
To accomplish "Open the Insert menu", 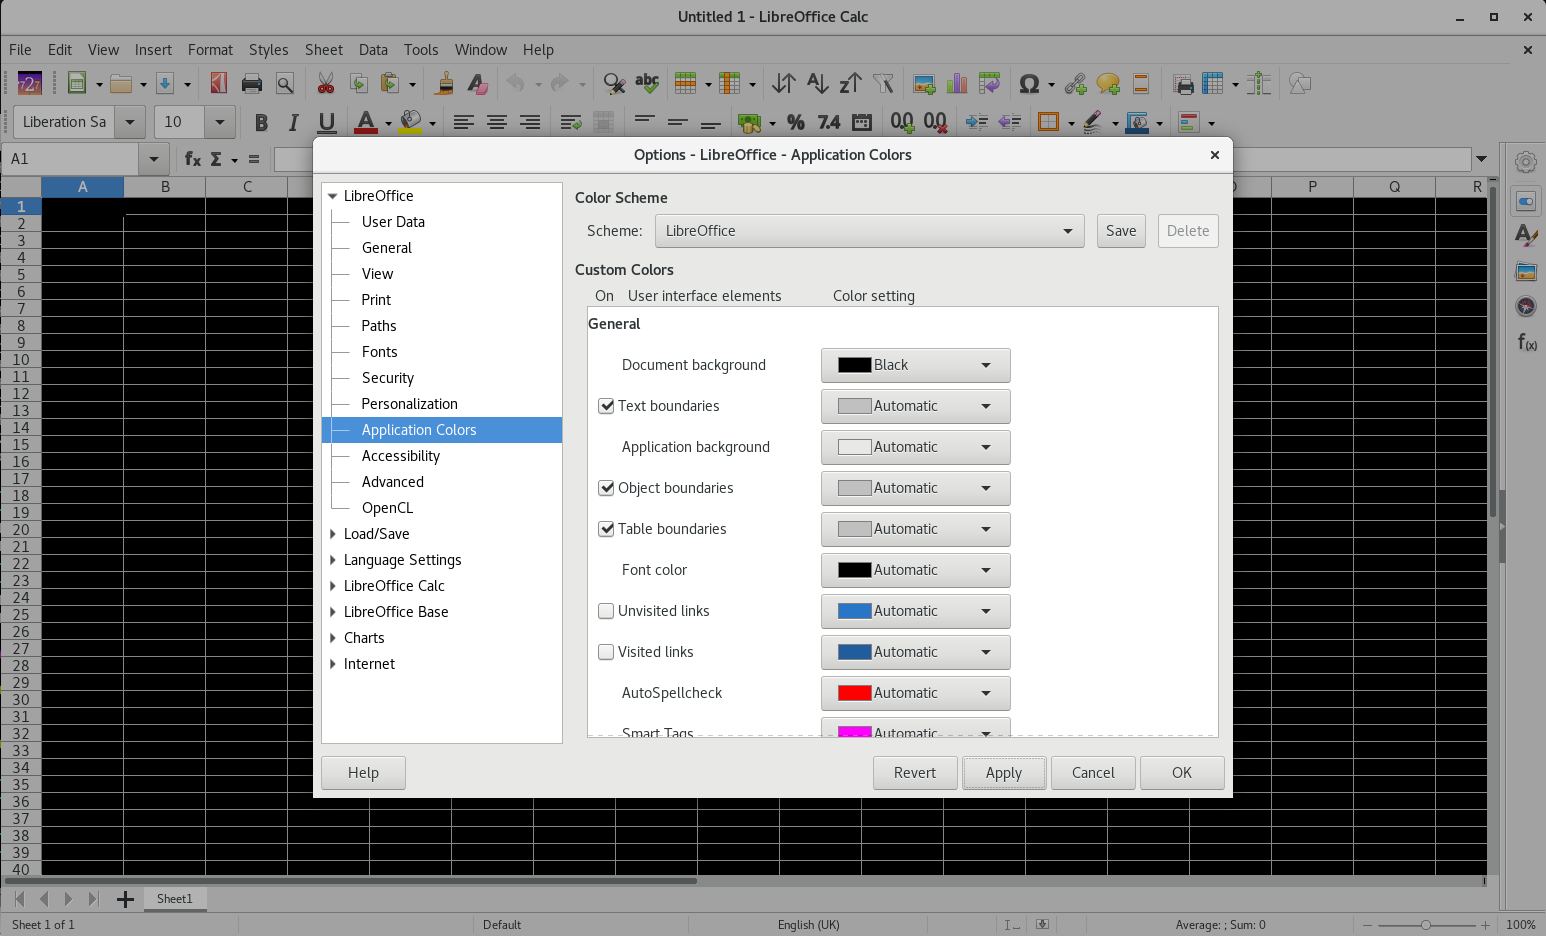I will coord(153,50).
